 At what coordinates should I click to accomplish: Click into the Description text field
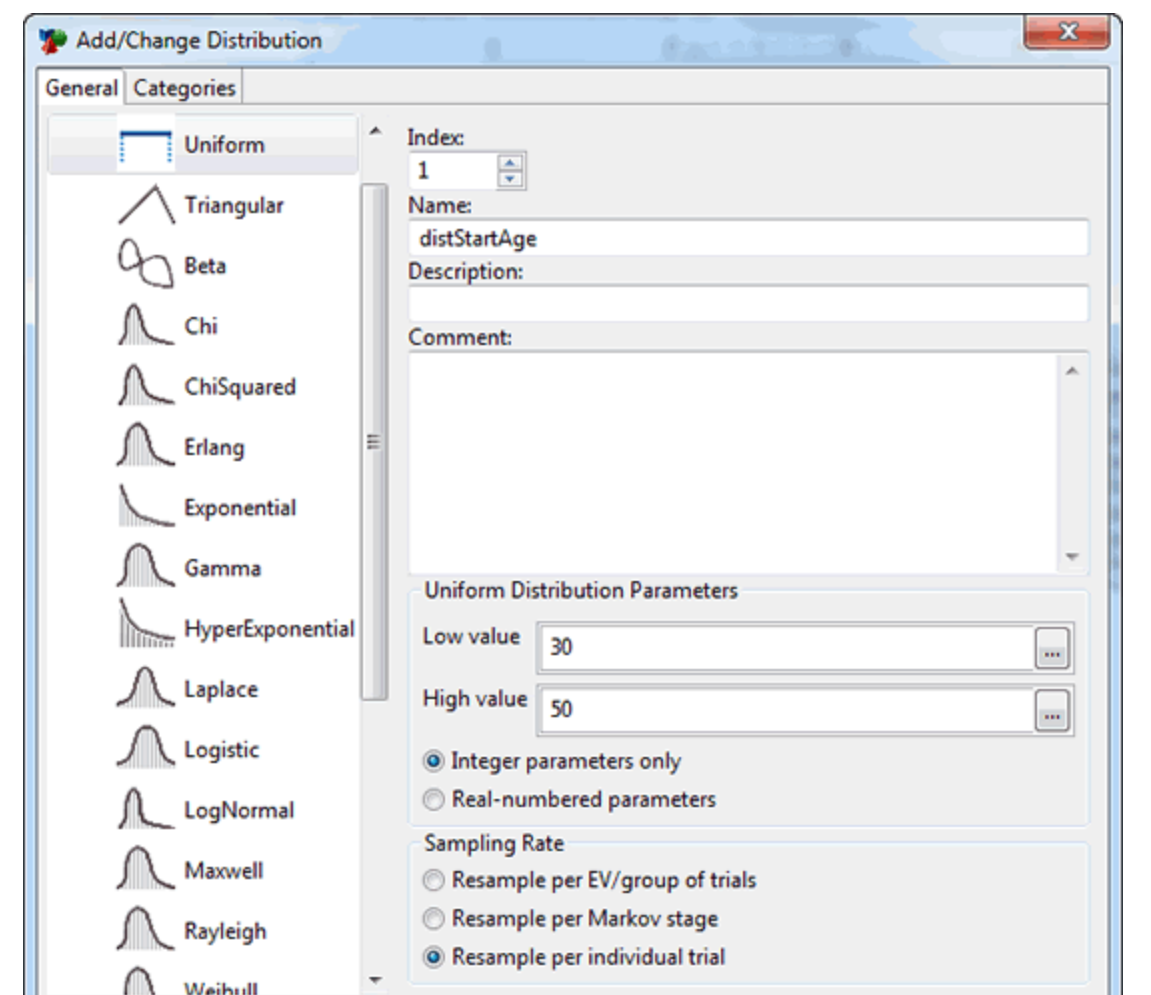pyautogui.click(x=747, y=303)
